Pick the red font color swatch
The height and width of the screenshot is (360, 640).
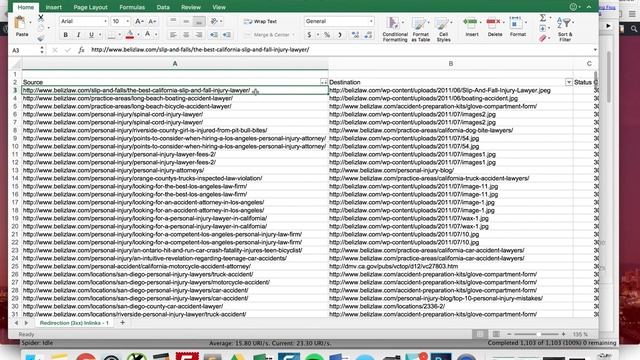coord(130,35)
